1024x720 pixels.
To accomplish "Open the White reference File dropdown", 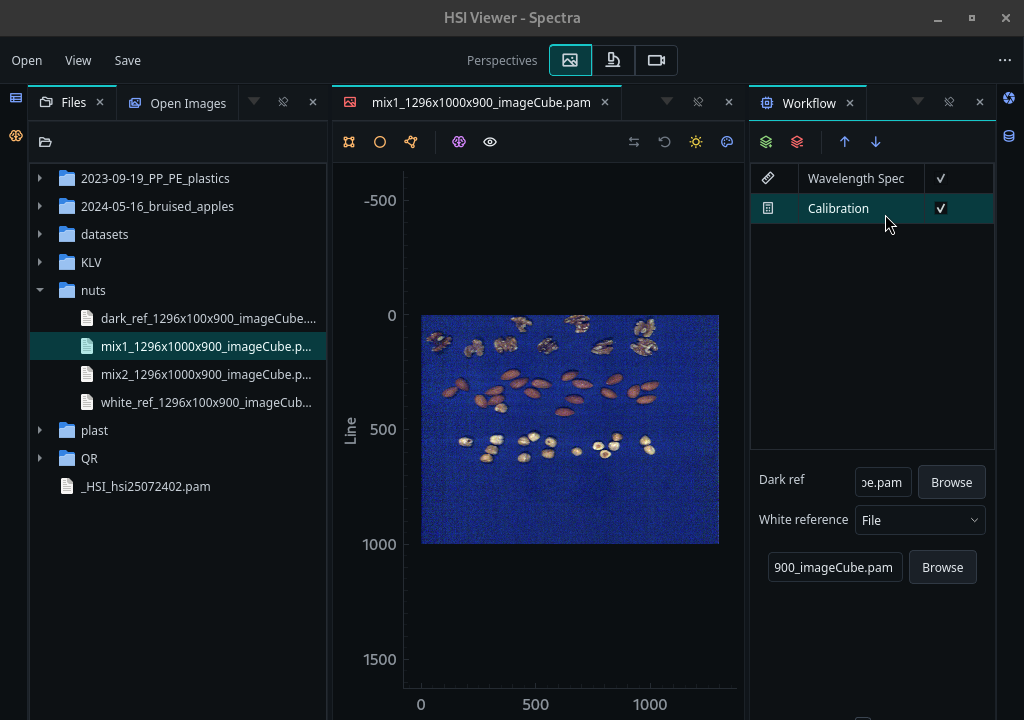I will [920, 520].
